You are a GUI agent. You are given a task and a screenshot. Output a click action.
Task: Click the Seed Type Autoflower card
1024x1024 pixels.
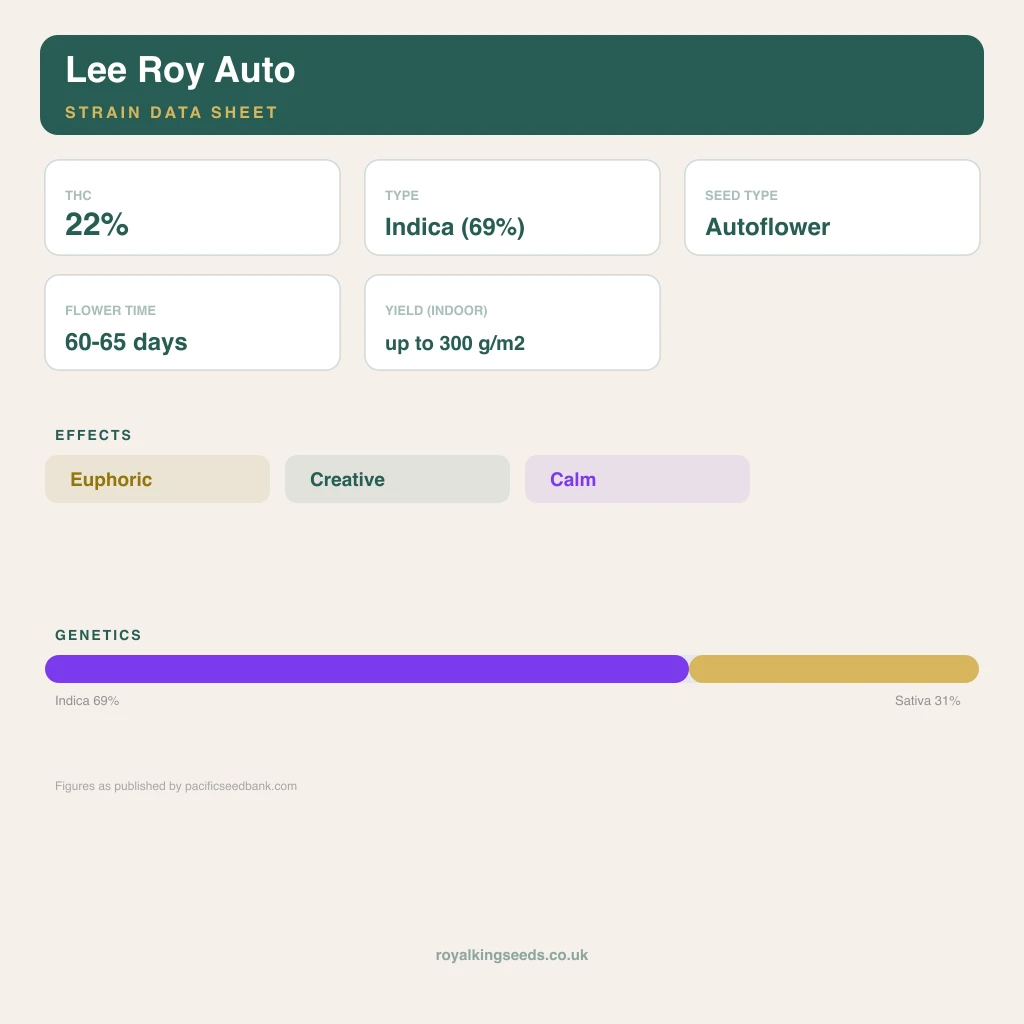tap(833, 208)
